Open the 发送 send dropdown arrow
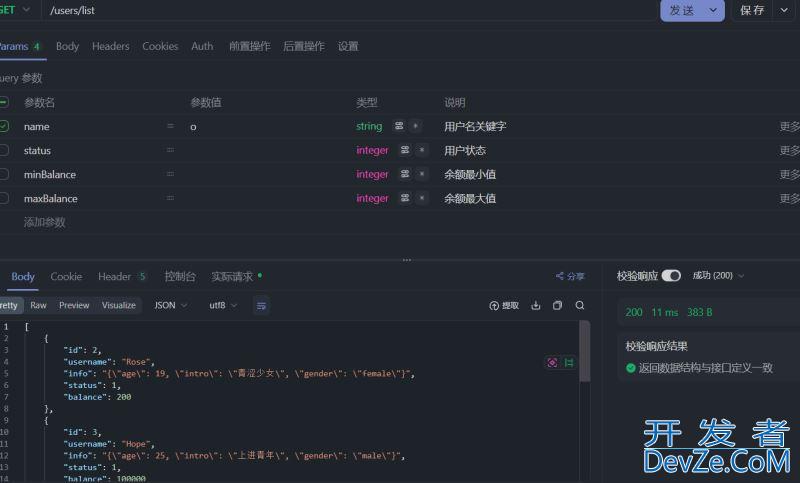Viewport: 800px width, 483px height. tap(713, 10)
